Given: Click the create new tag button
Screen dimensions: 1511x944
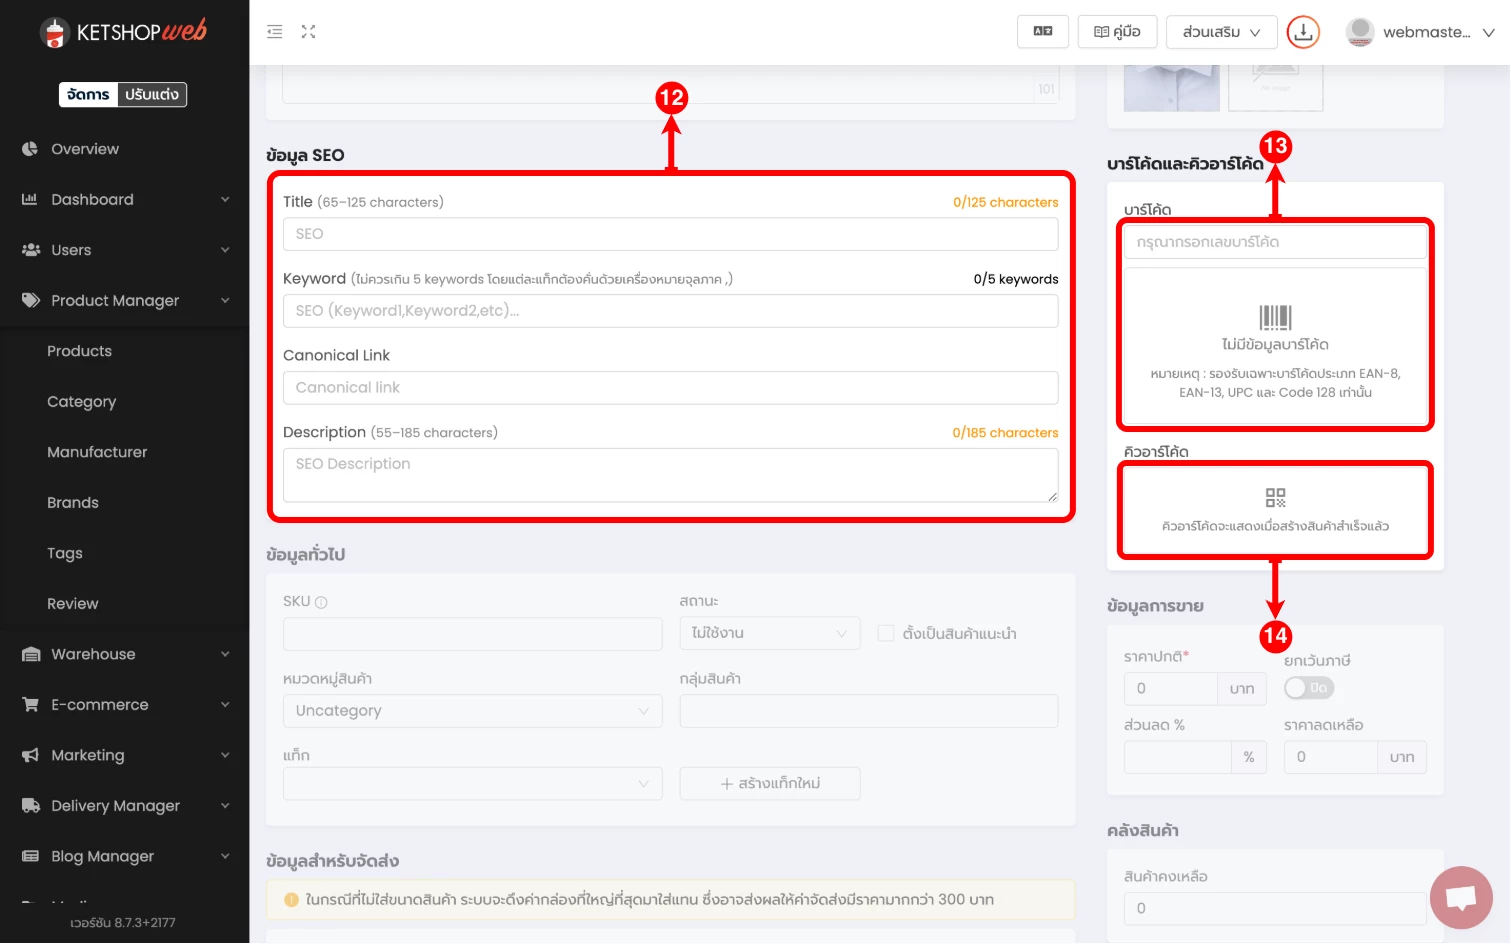Looking at the screenshot, I should (x=769, y=784).
